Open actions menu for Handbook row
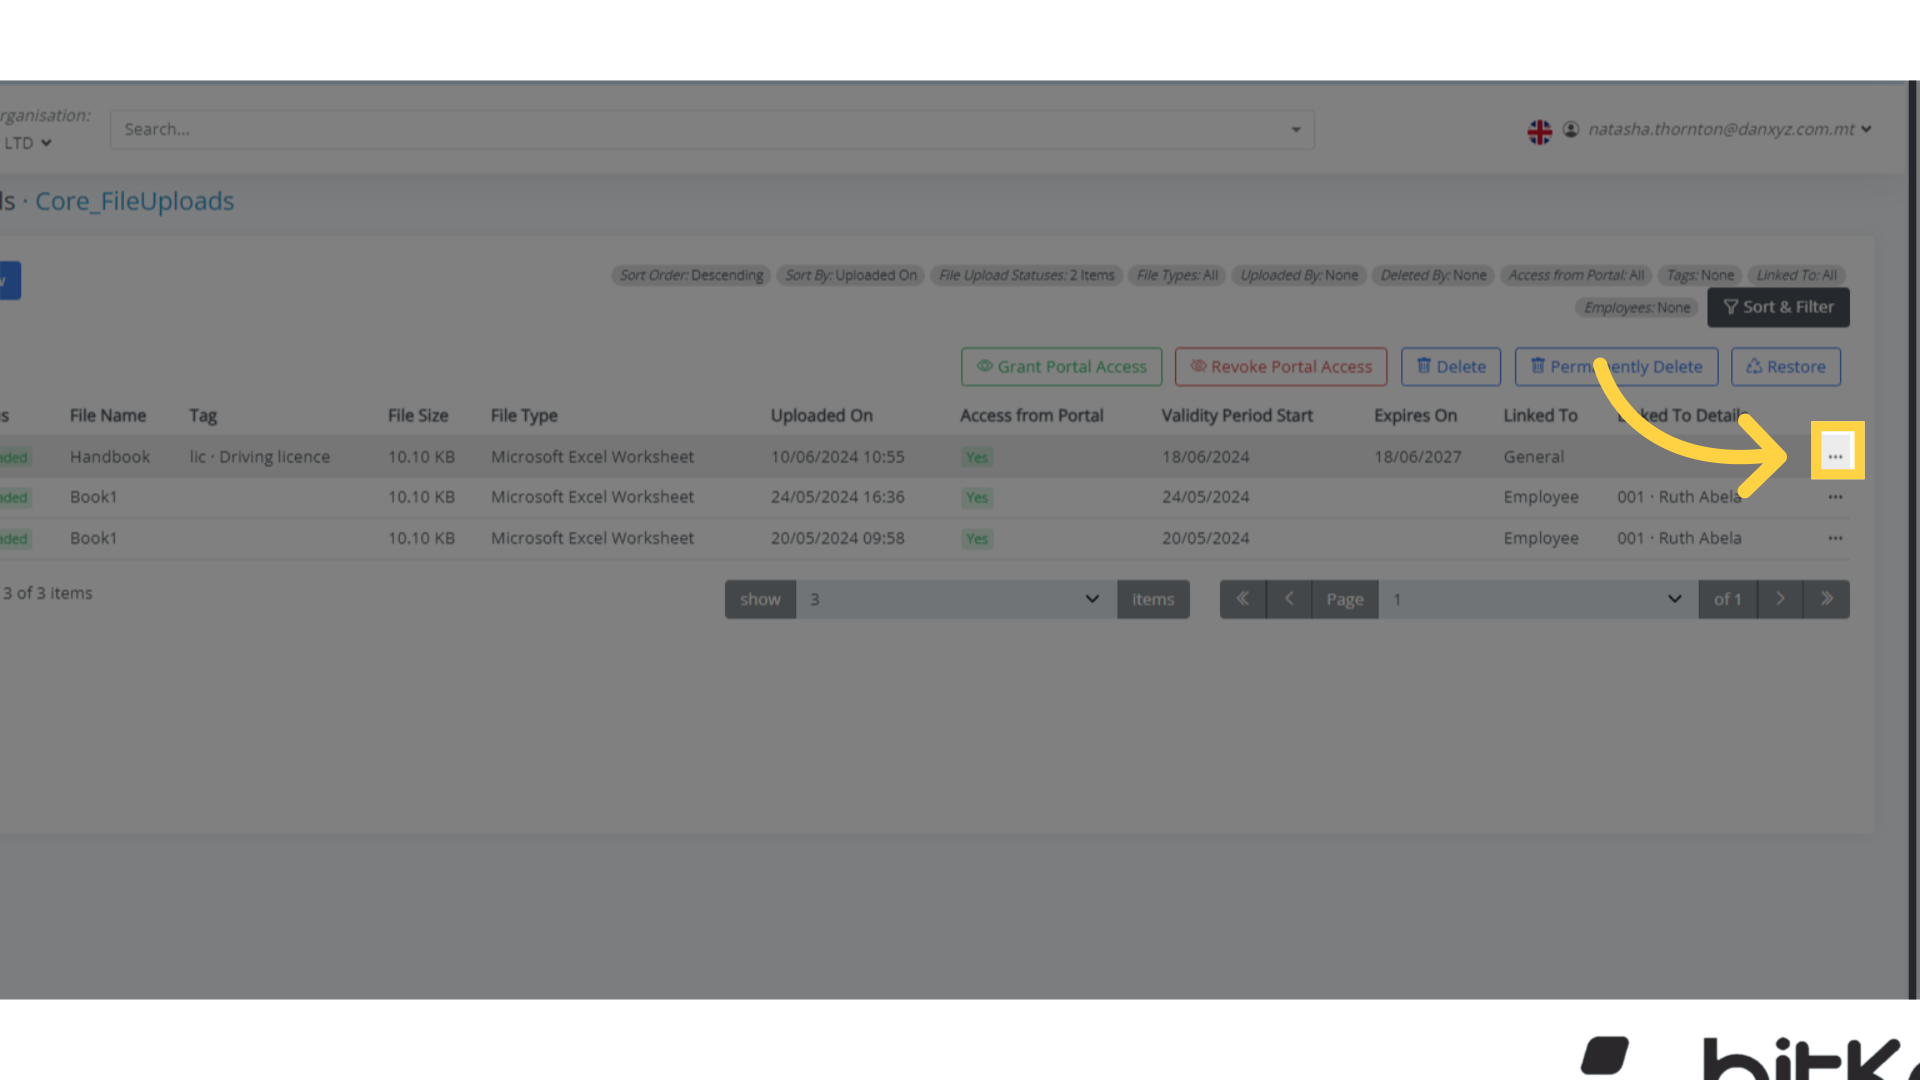 tap(1836, 455)
